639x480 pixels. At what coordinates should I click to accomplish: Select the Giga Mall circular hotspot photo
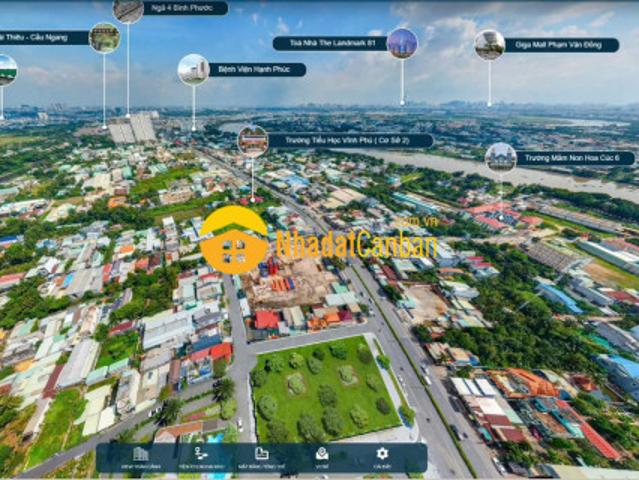pyautogui.click(x=489, y=44)
